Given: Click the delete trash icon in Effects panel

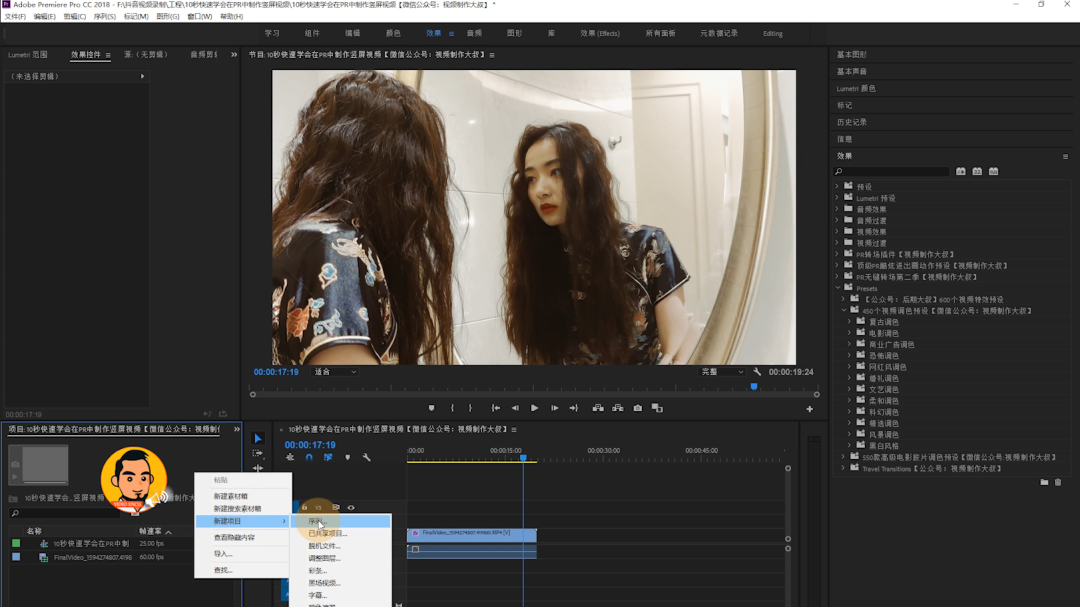Looking at the screenshot, I should coord(1058,483).
